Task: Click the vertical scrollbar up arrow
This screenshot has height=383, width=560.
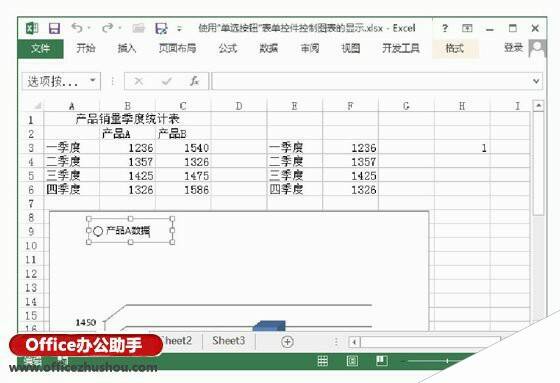Action: click(538, 105)
